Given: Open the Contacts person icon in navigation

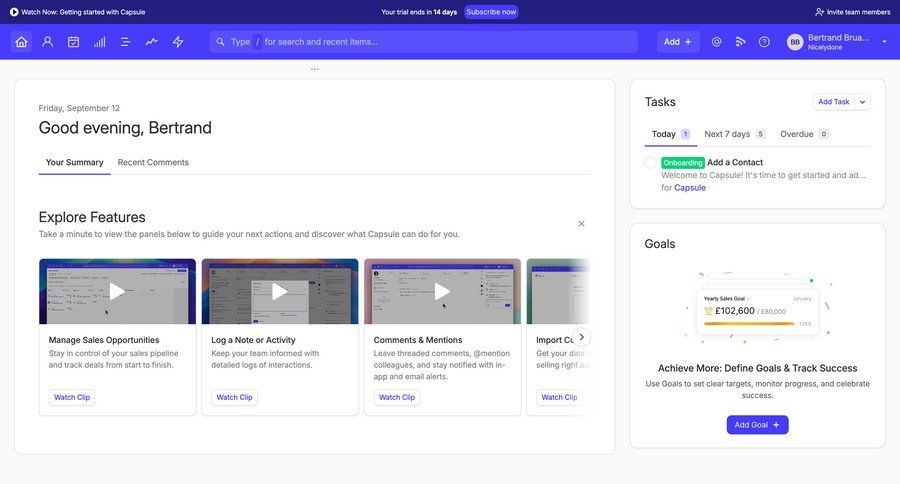Looking at the screenshot, I should [47, 42].
